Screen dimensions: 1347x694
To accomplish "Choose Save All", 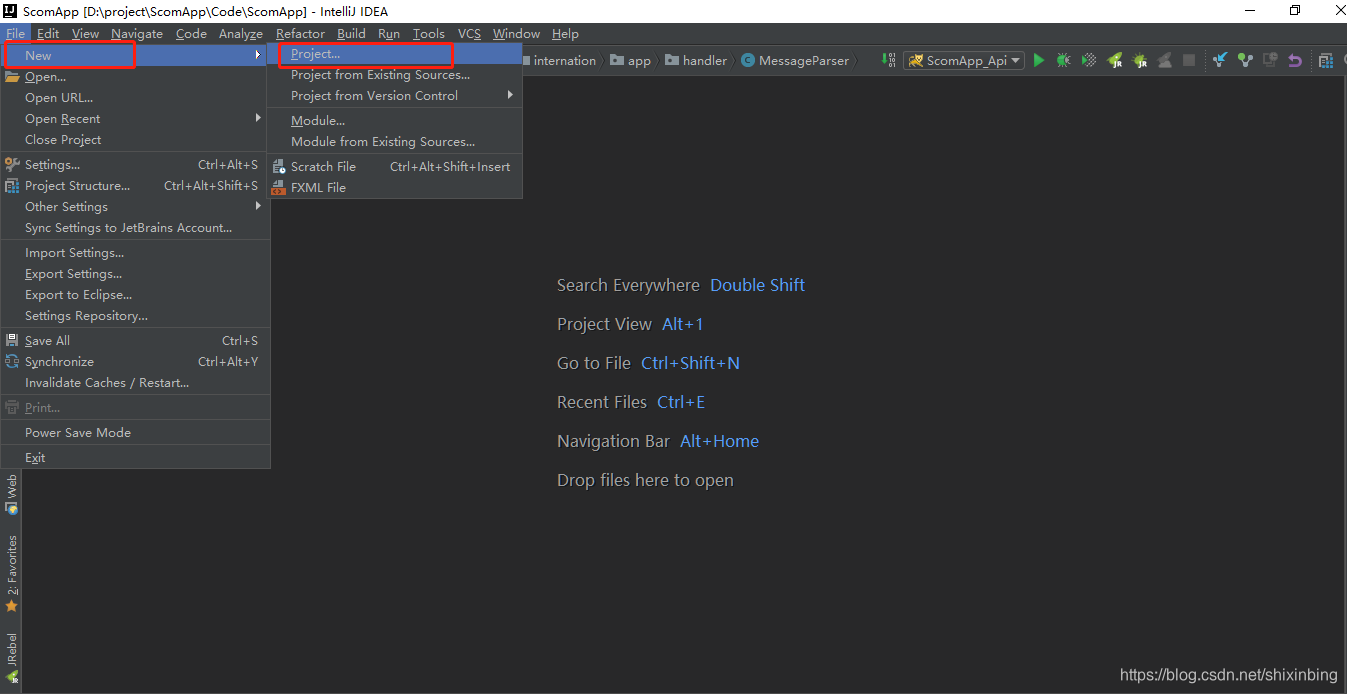I will point(135,340).
